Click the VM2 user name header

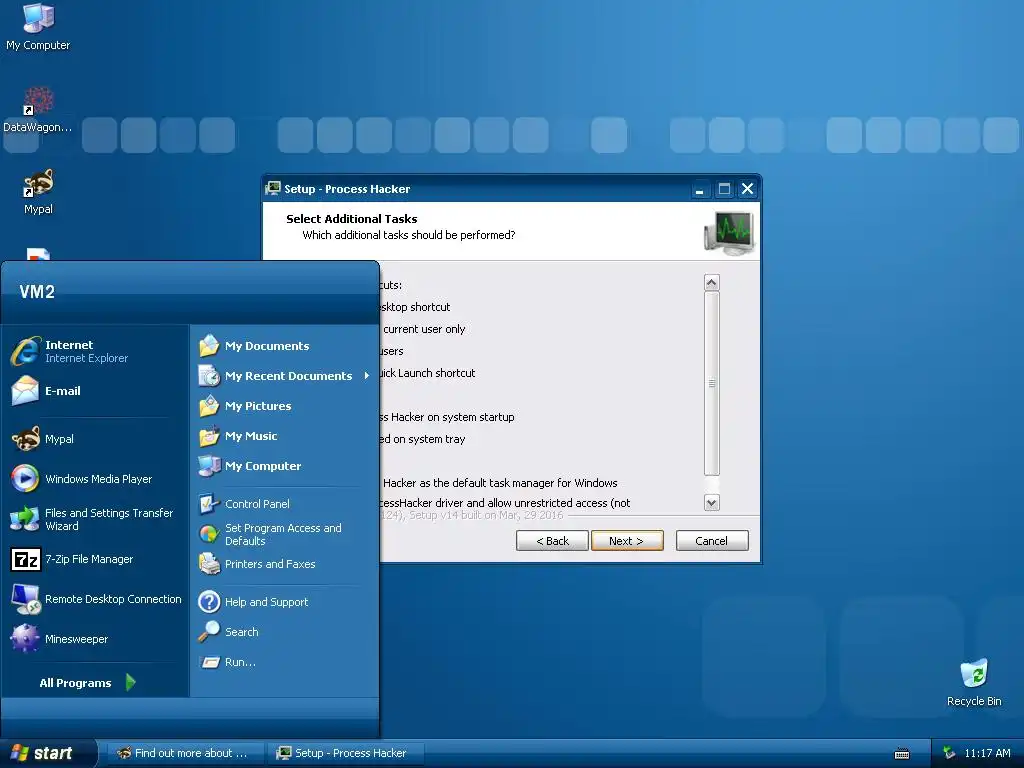point(37,291)
